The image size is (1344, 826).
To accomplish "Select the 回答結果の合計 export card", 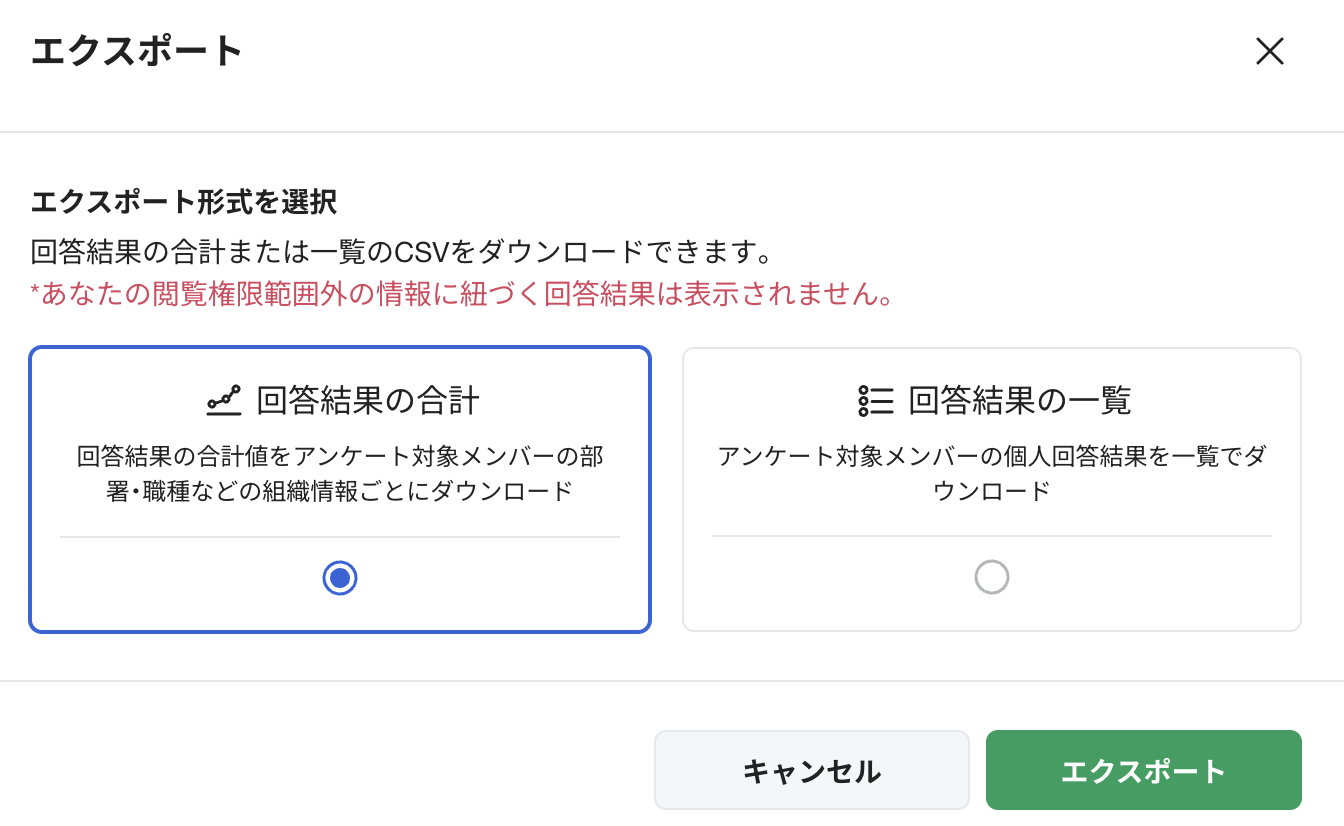I will 340,488.
